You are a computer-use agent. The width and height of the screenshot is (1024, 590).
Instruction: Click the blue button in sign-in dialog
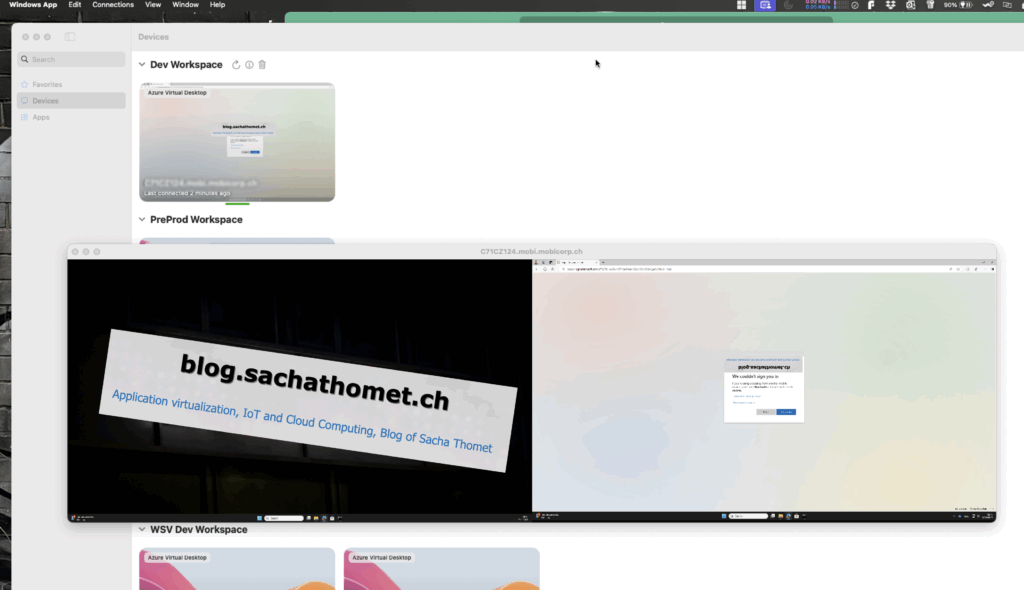click(x=786, y=412)
